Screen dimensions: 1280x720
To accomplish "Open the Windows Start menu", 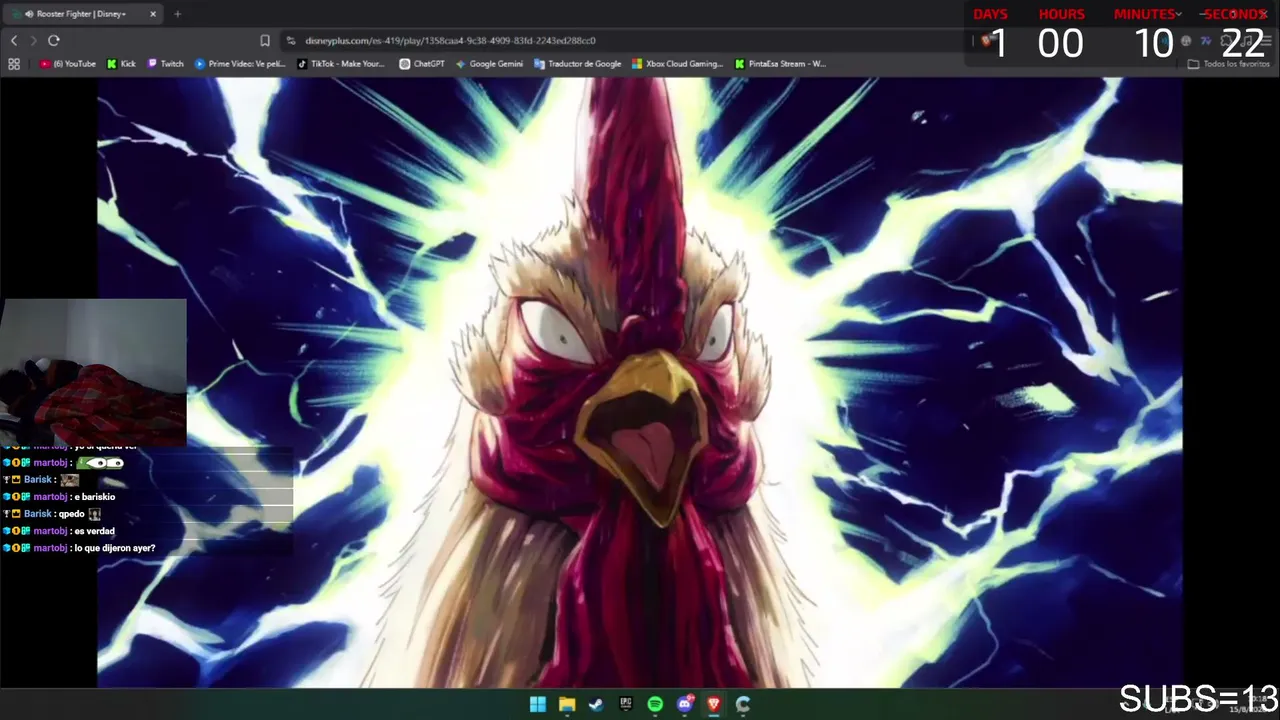I will point(538,704).
